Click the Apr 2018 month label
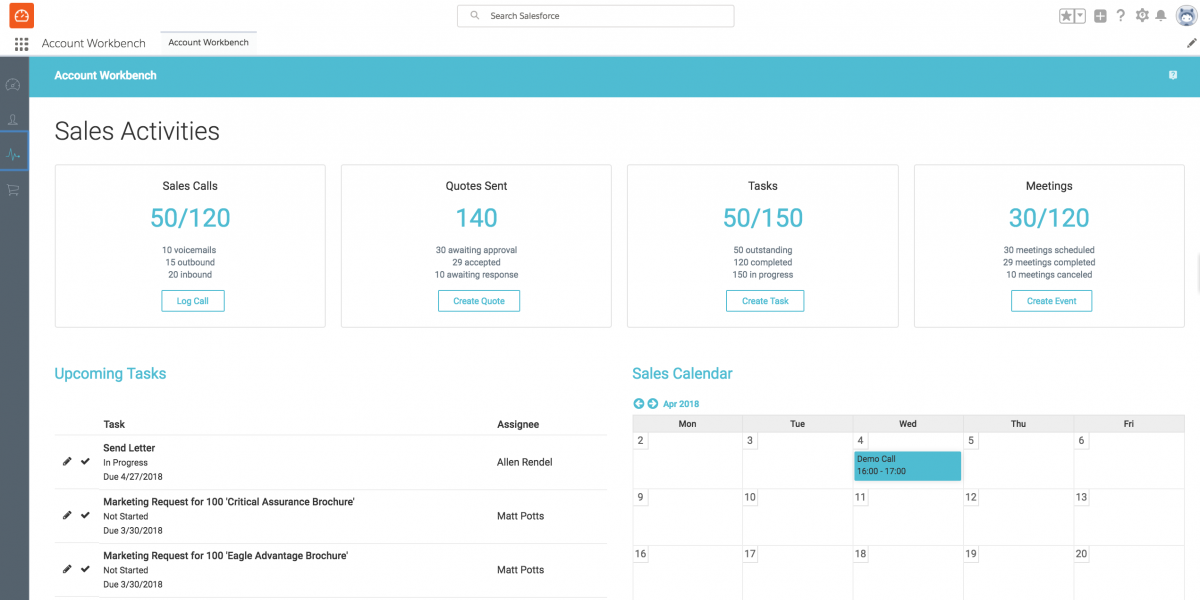The width and height of the screenshot is (1200, 600). [681, 404]
